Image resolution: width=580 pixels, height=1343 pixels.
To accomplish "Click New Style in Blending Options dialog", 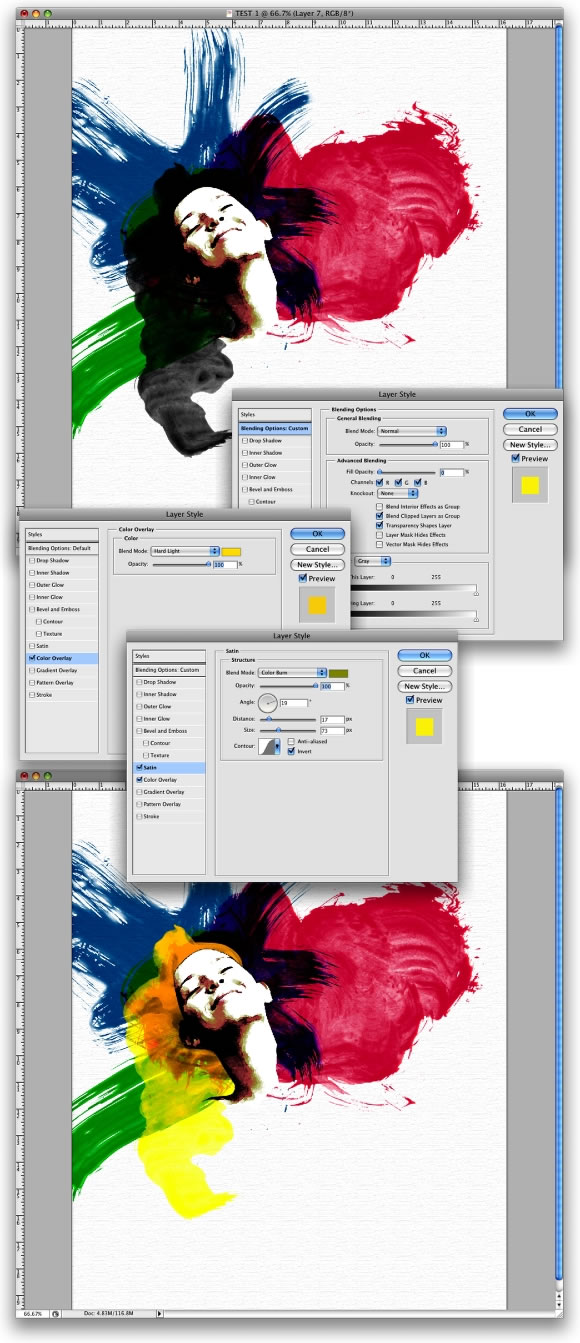I will (x=530, y=445).
